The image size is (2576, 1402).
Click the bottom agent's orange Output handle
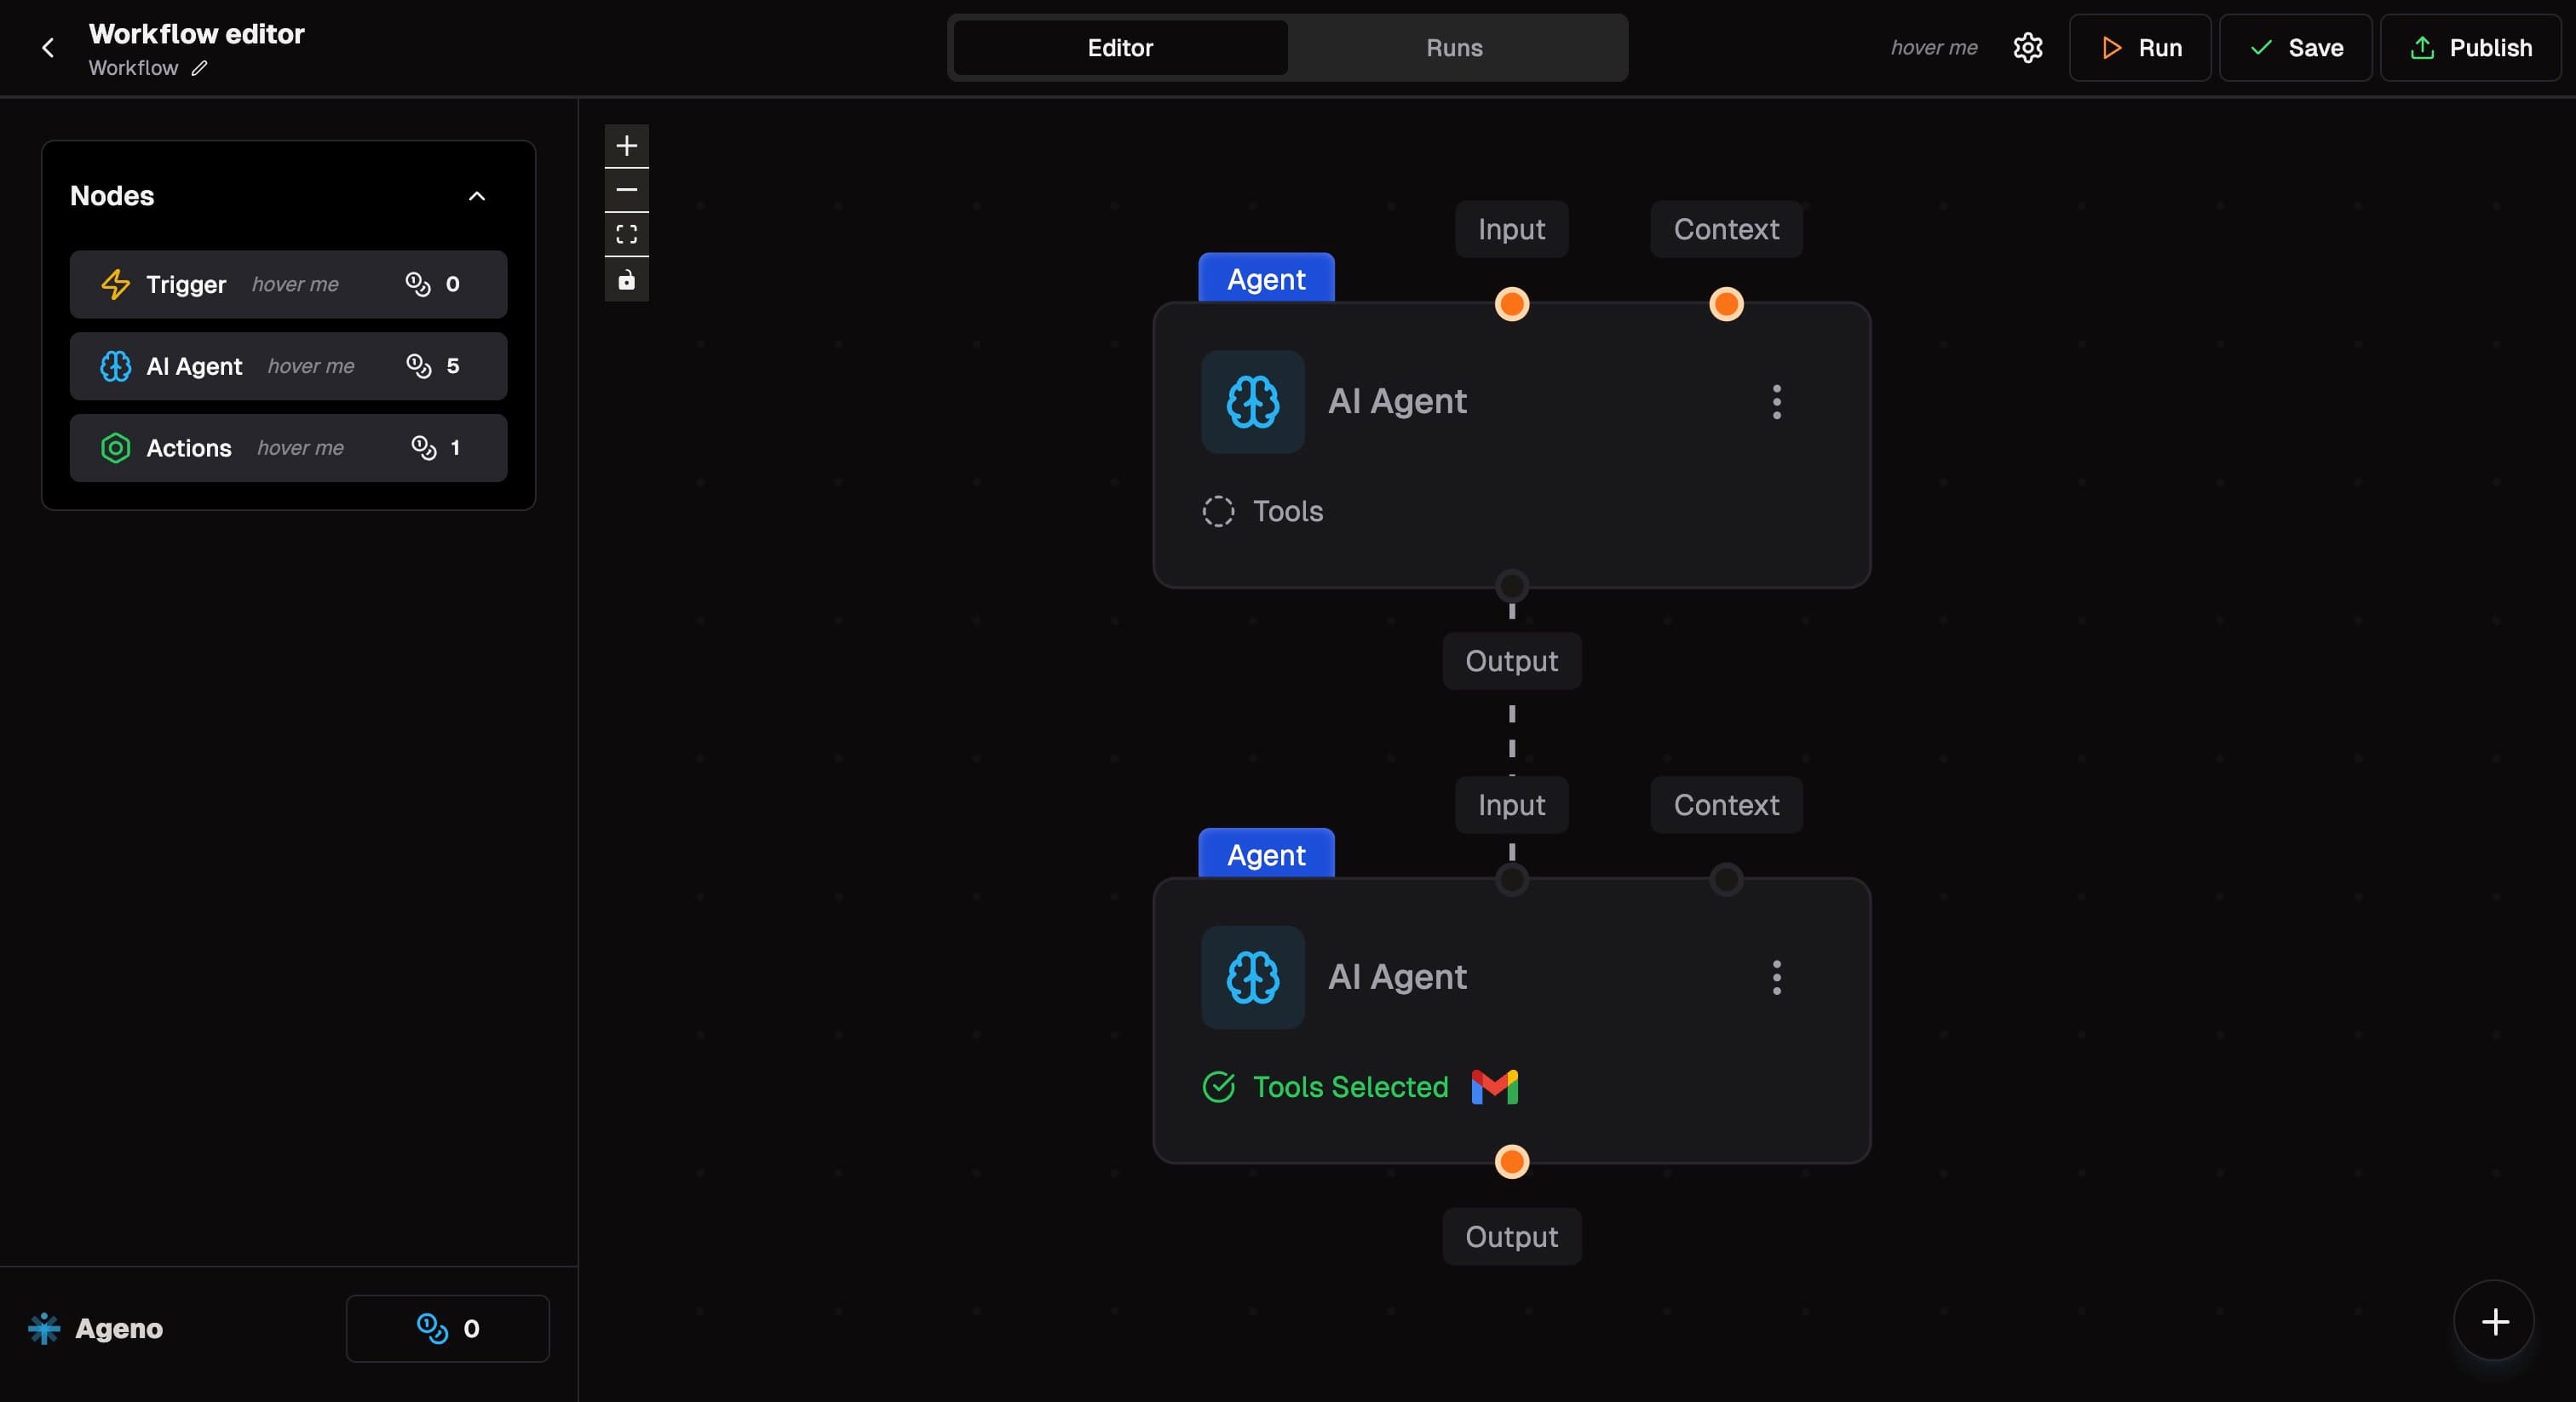pos(1511,1162)
